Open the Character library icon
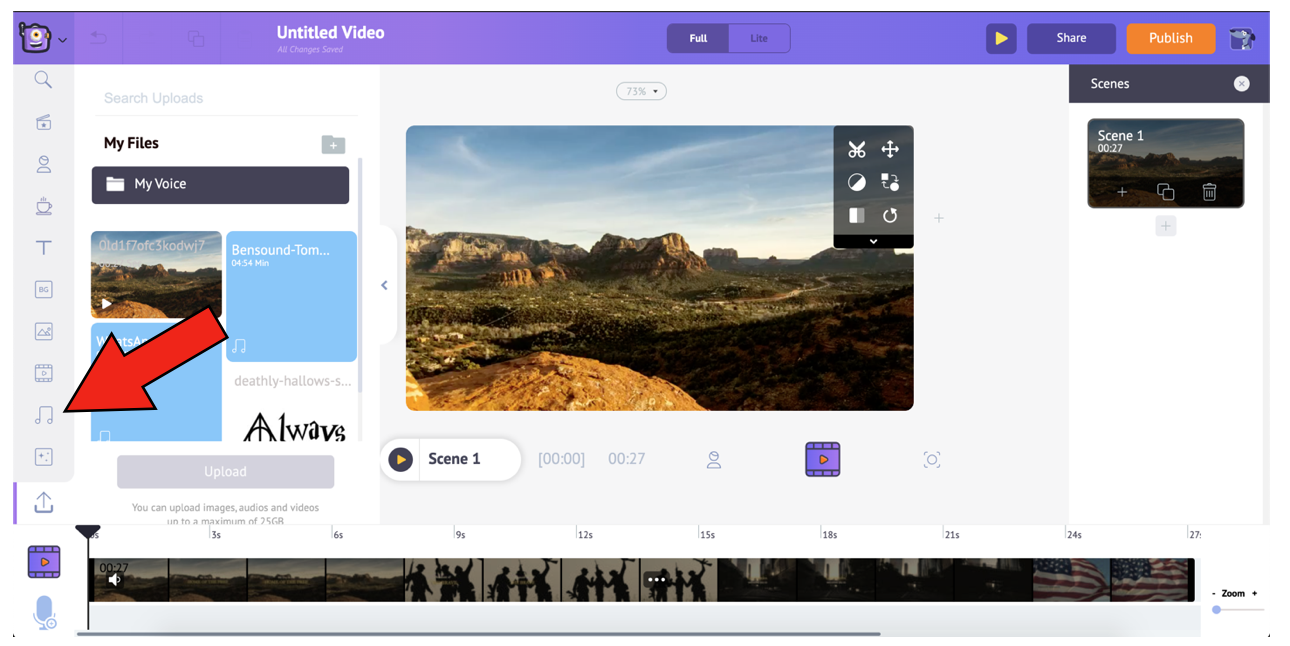This screenshot has width=1290, height=646. tap(44, 165)
